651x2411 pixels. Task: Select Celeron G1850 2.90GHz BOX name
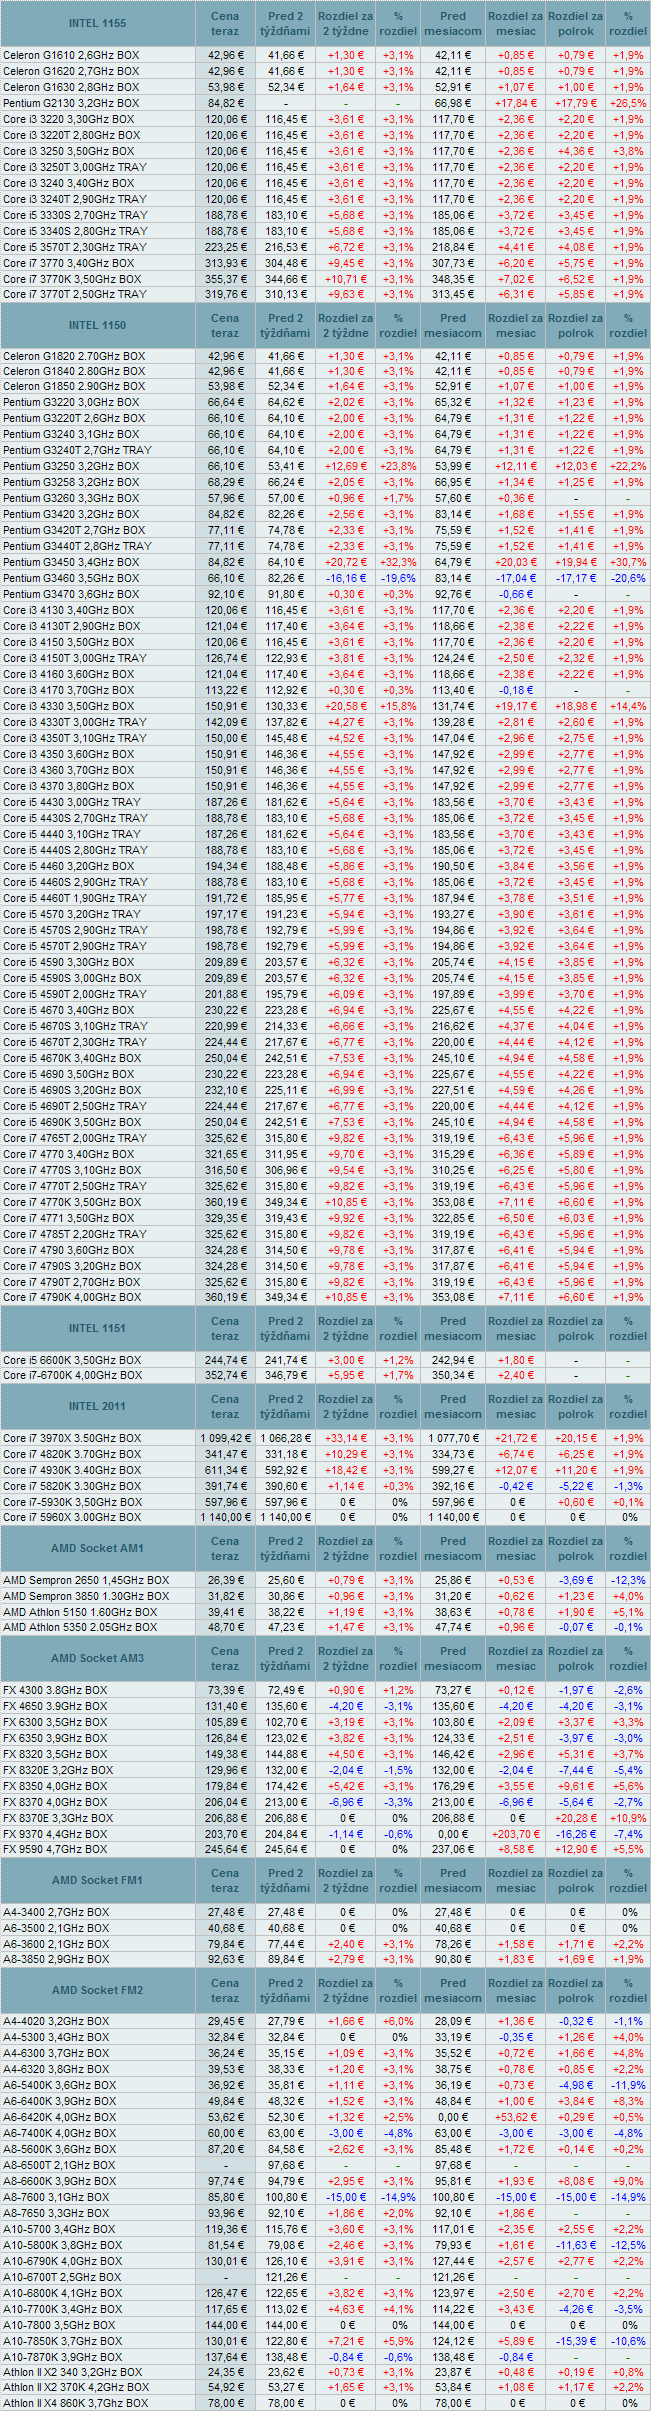pyautogui.click(x=74, y=386)
